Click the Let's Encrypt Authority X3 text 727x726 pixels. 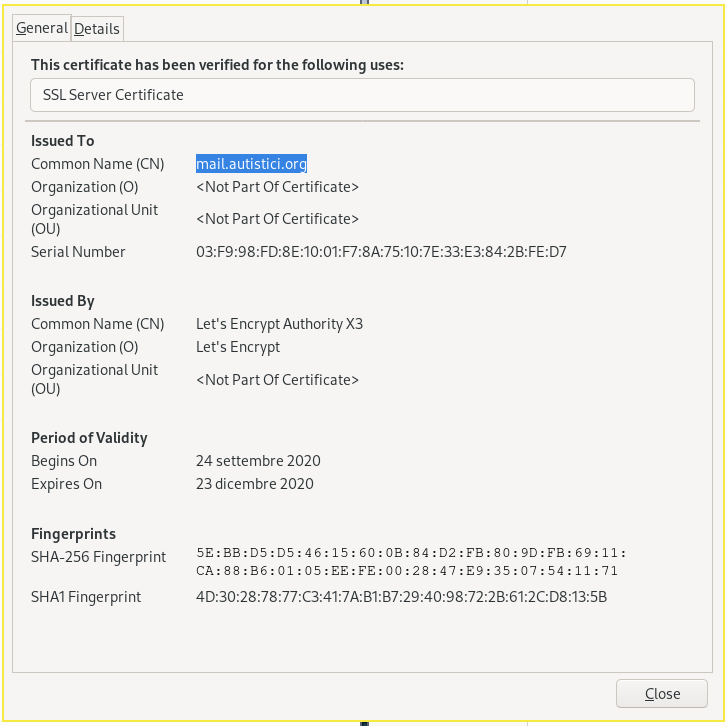(279, 324)
